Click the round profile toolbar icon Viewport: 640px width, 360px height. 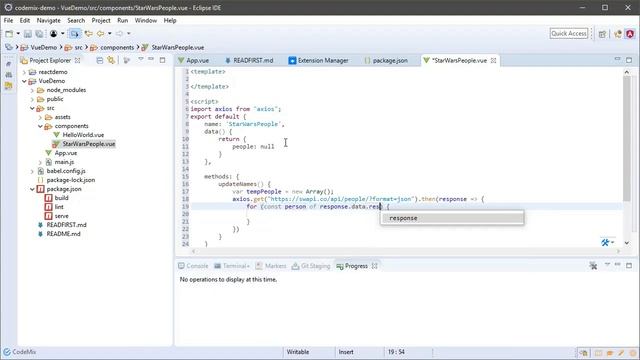point(53,33)
